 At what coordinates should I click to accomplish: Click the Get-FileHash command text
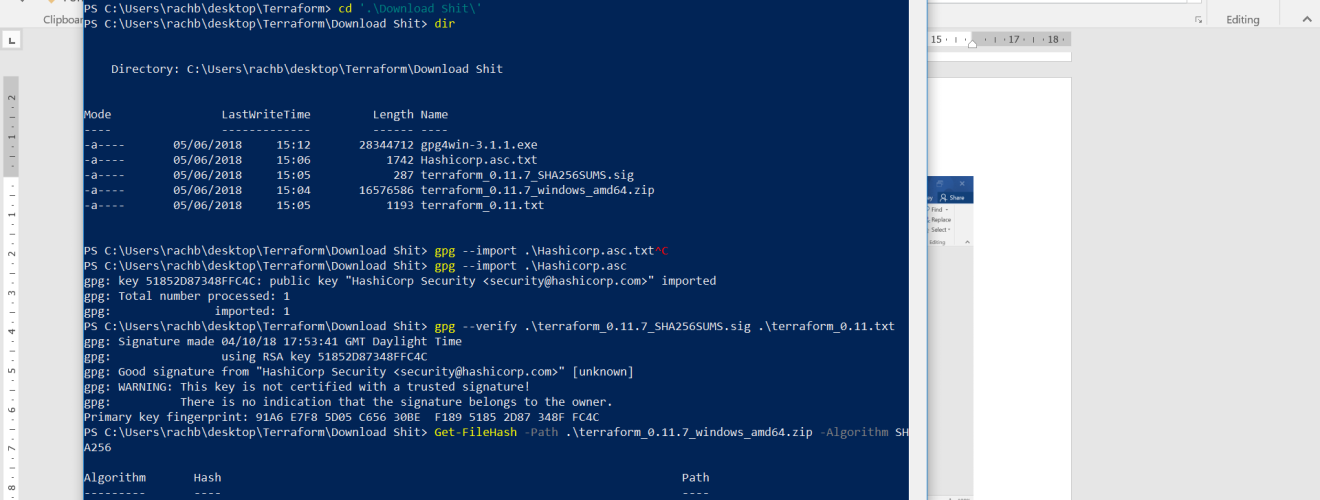[x=475, y=432]
